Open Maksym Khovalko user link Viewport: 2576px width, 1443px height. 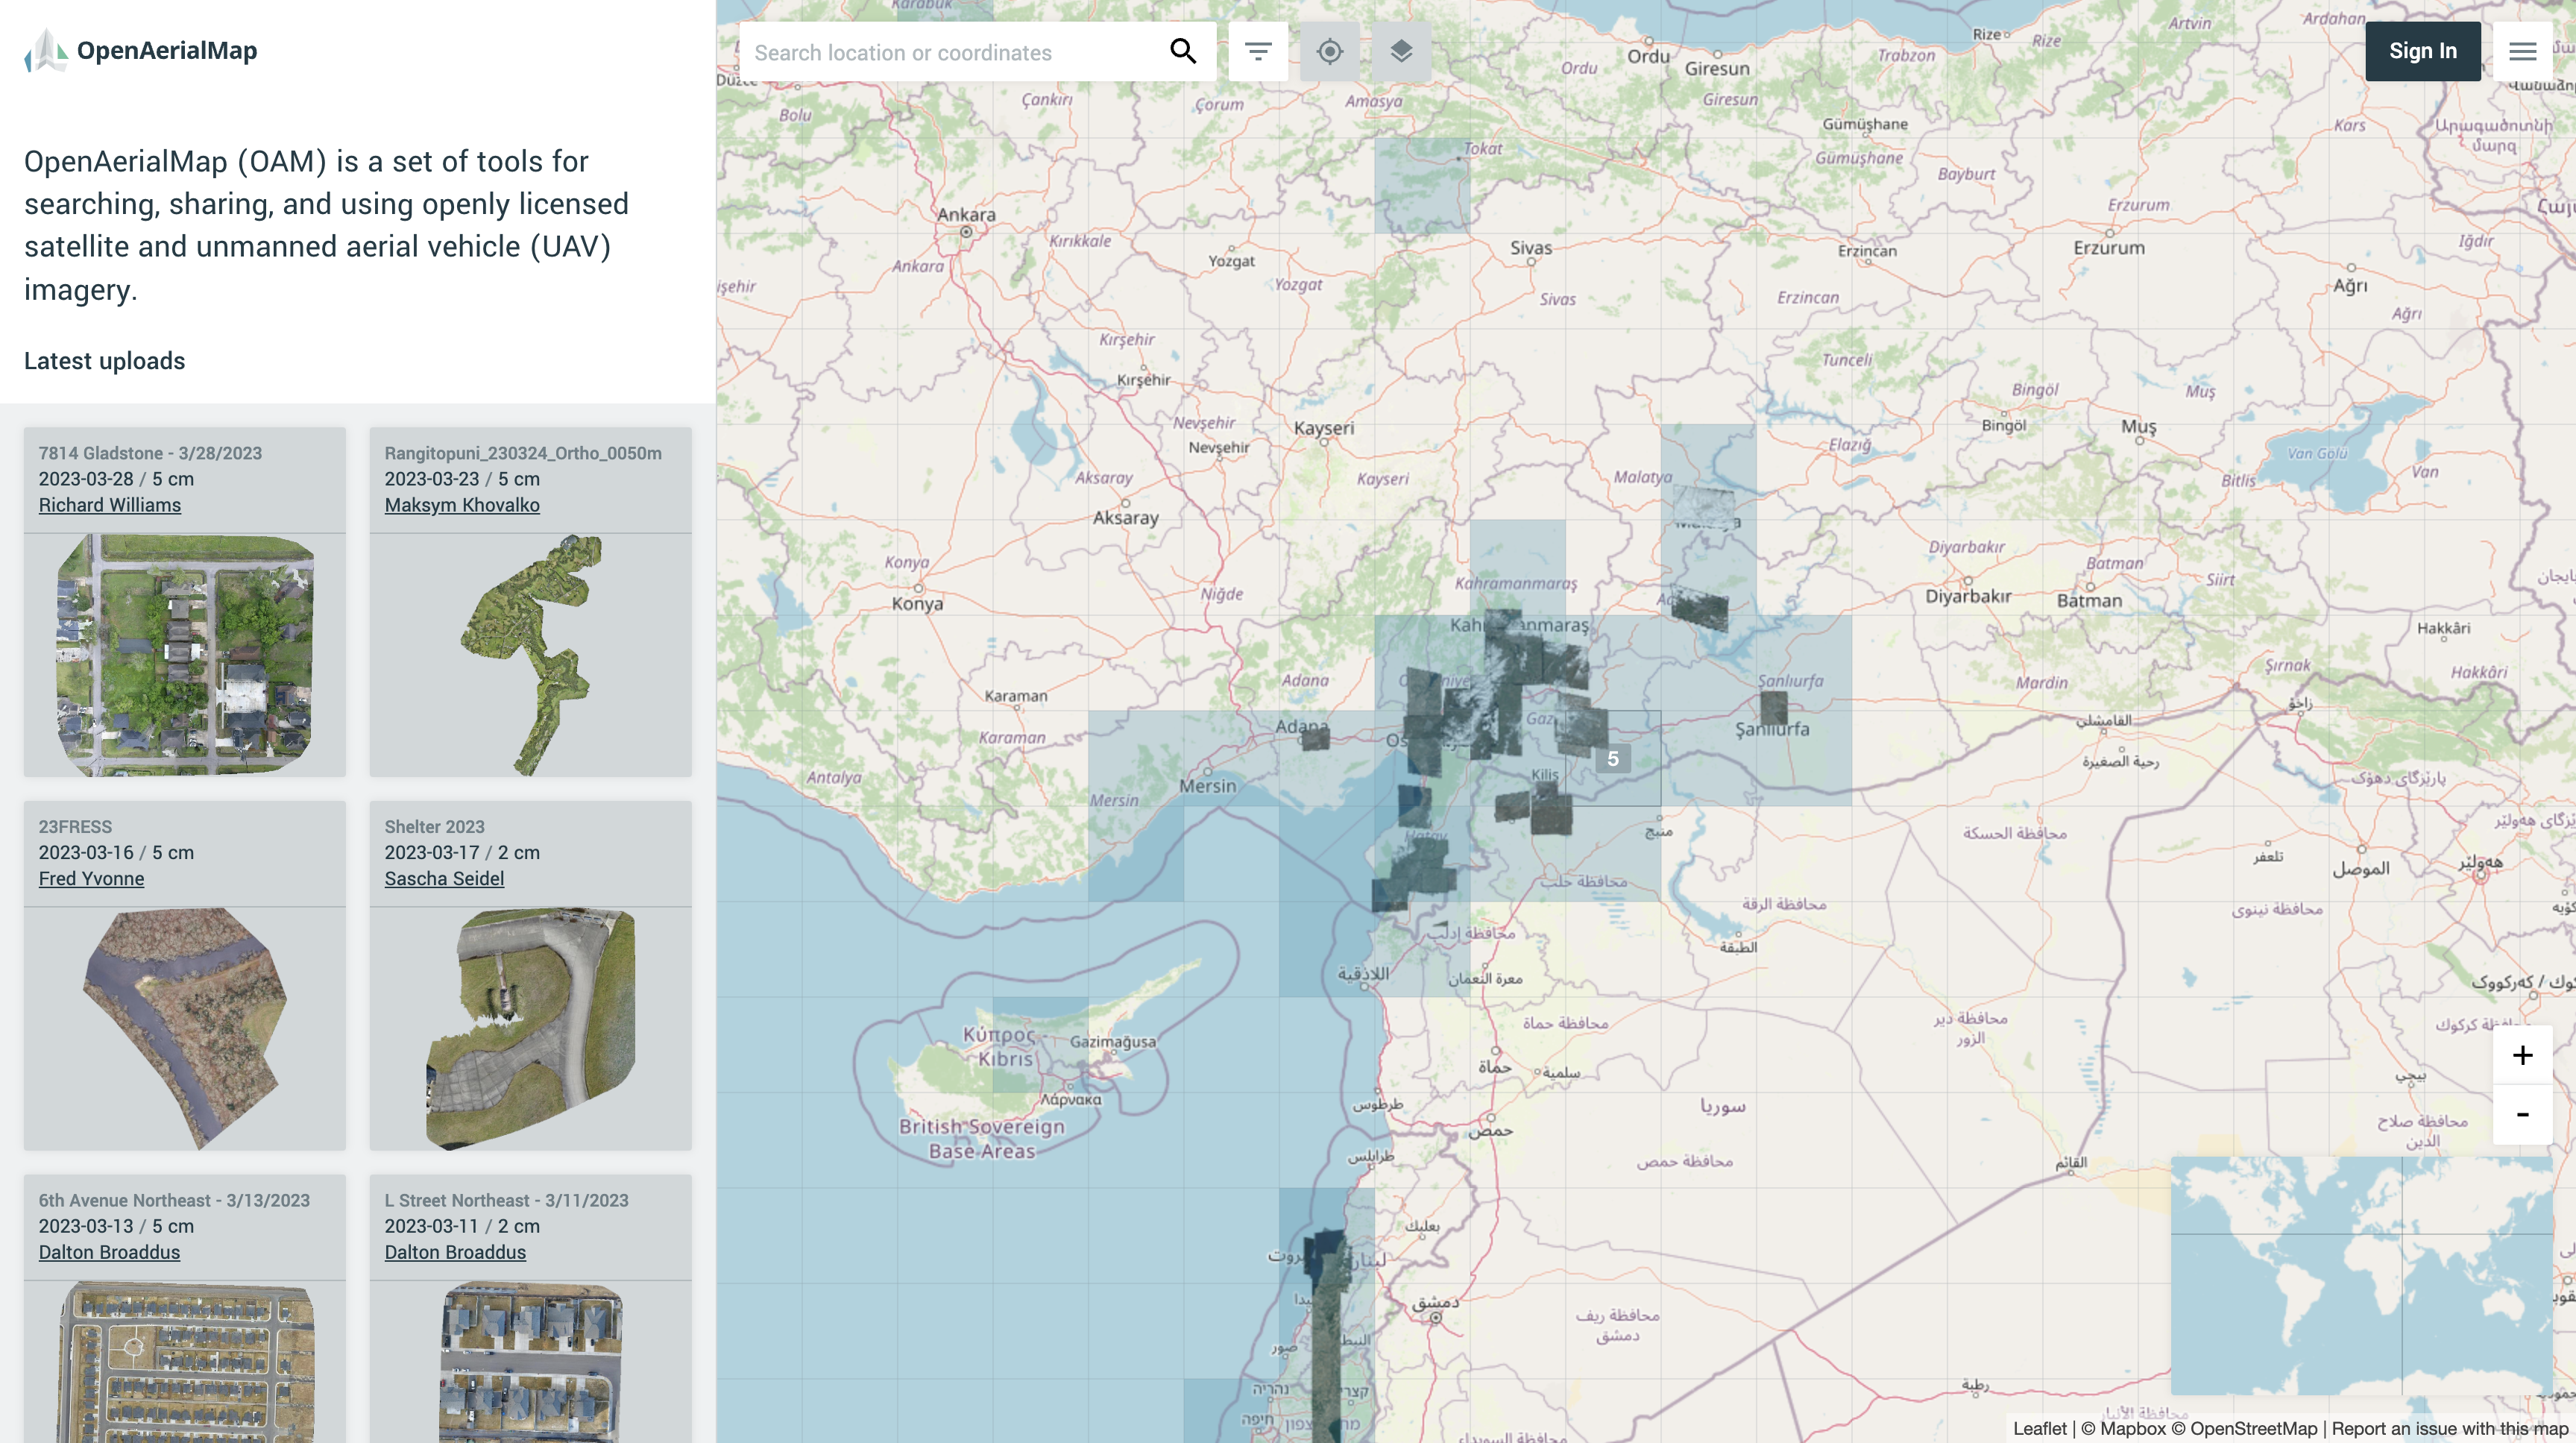click(462, 505)
